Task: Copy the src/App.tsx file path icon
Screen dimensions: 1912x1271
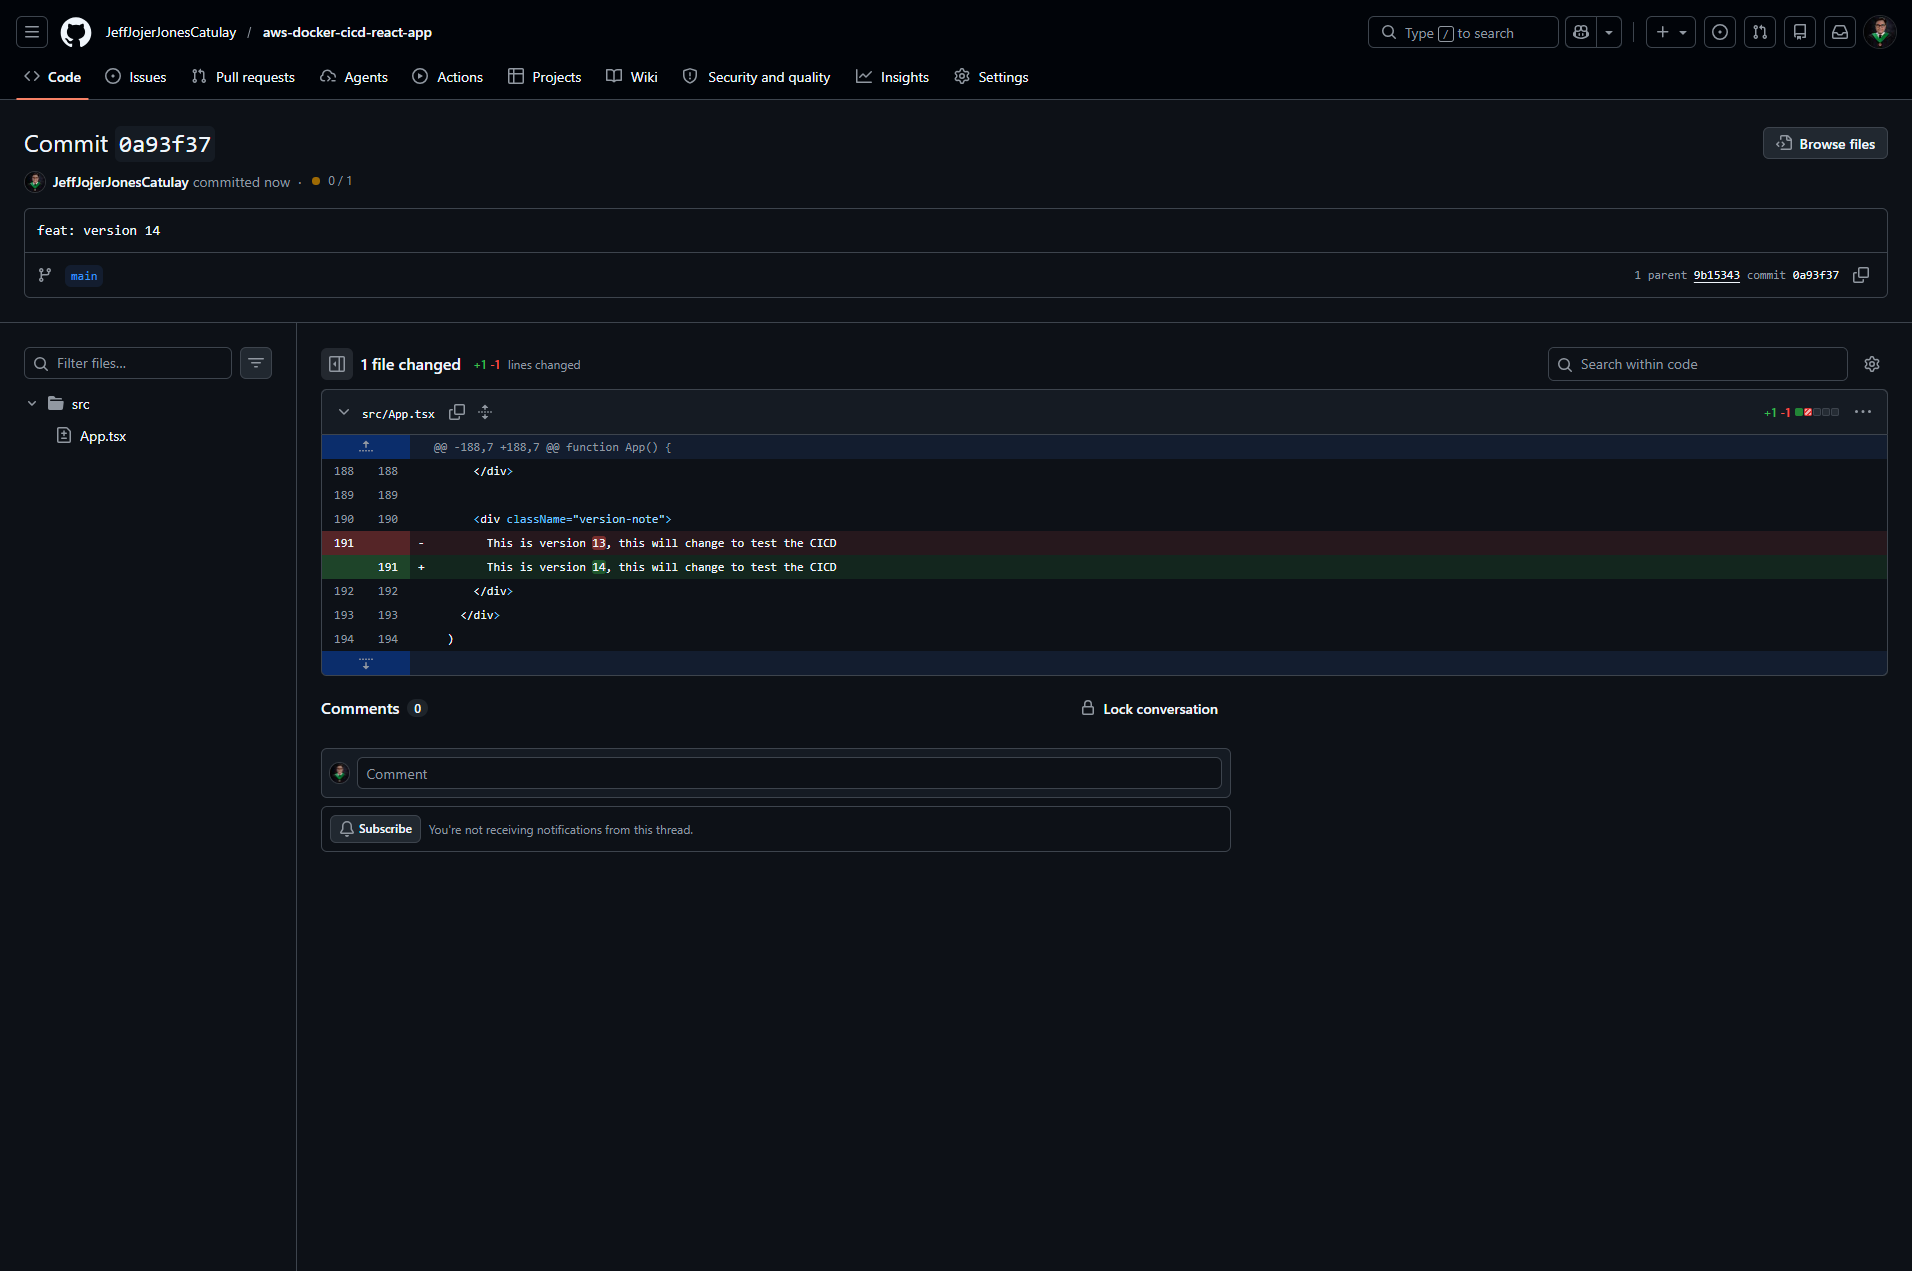Action: pyautogui.click(x=457, y=412)
